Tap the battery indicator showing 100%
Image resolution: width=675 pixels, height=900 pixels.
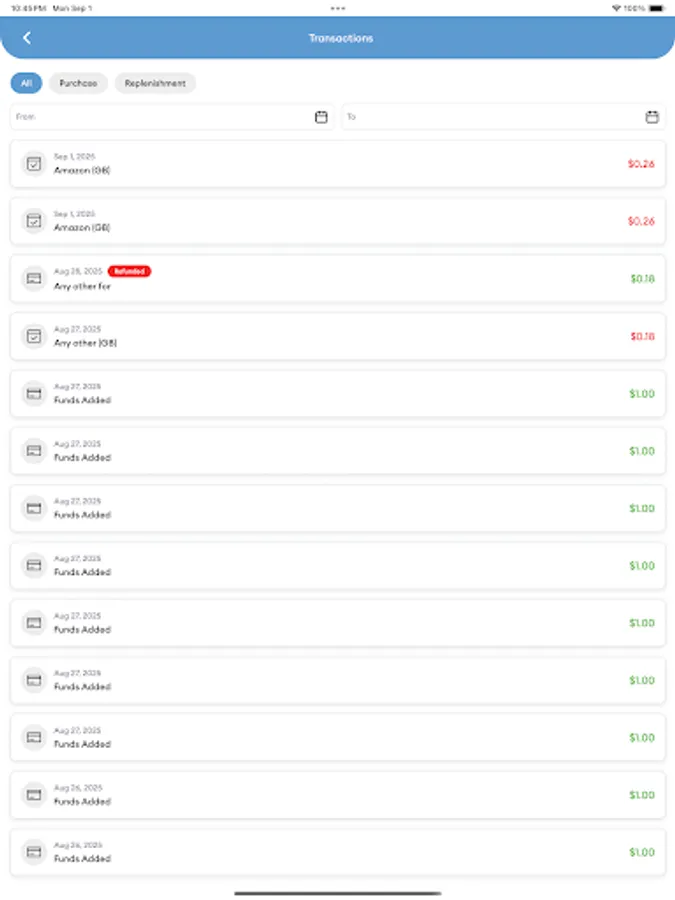(656, 7)
